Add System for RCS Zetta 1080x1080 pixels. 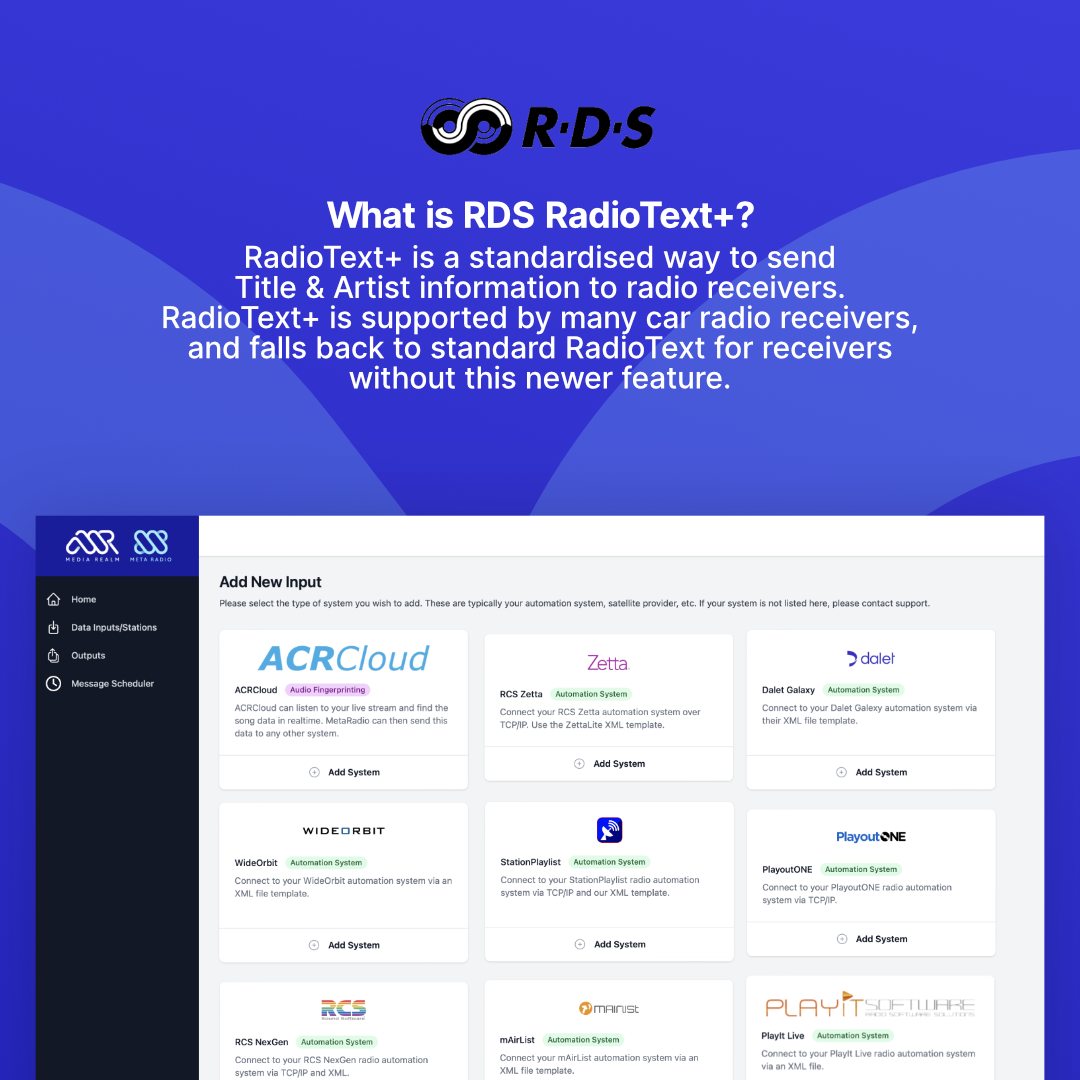pos(609,764)
